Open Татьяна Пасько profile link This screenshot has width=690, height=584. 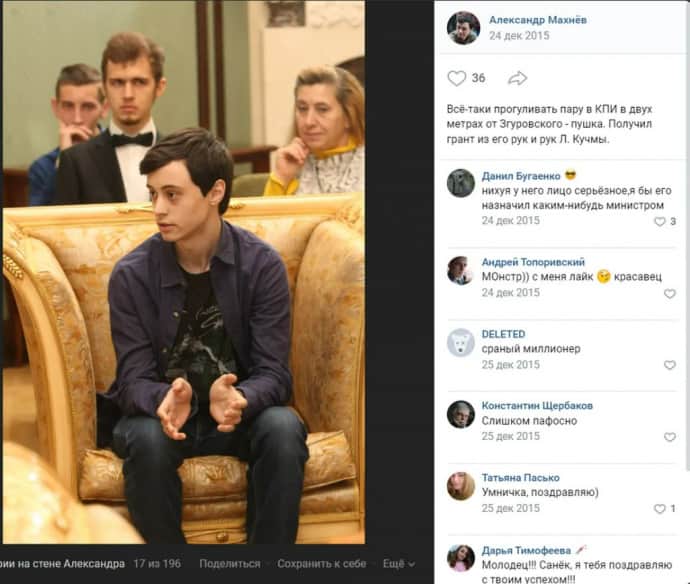(x=521, y=477)
